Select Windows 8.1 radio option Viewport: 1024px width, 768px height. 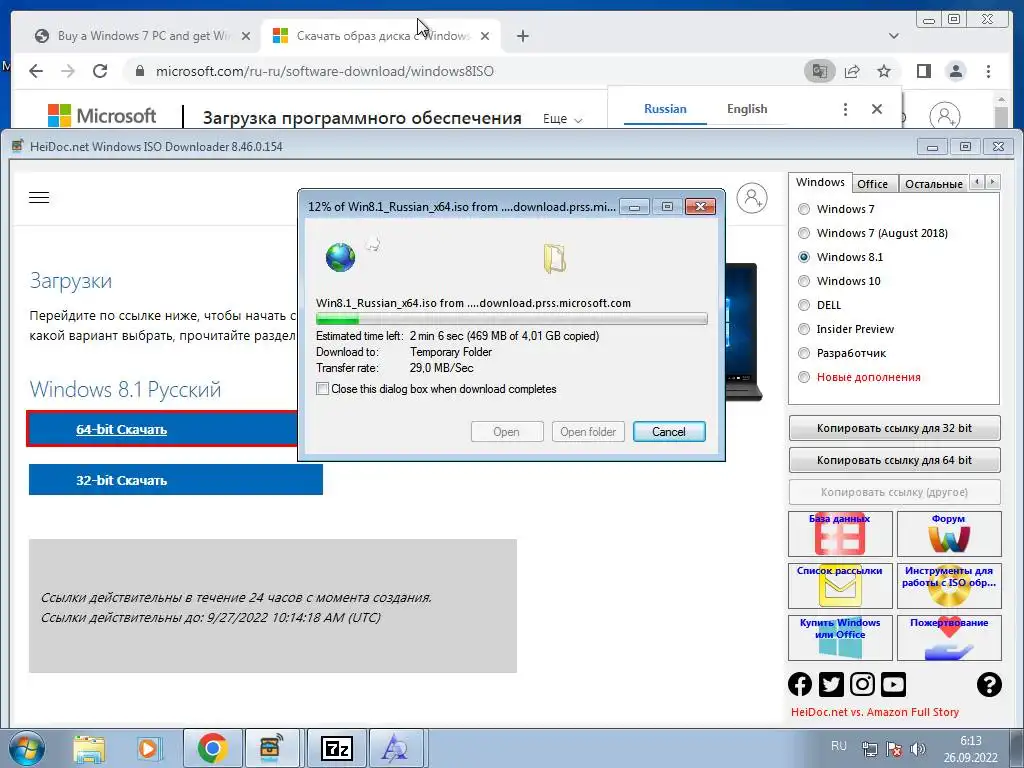(804, 257)
